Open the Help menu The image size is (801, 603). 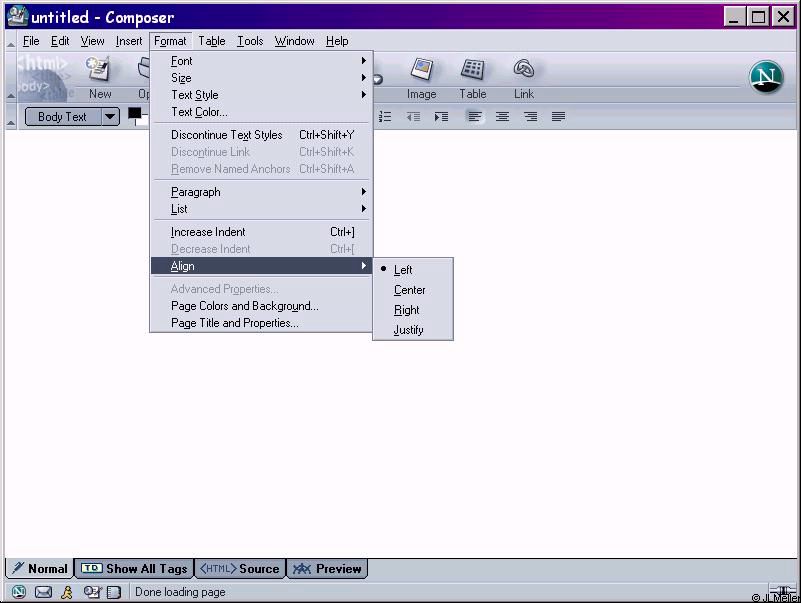point(337,41)
